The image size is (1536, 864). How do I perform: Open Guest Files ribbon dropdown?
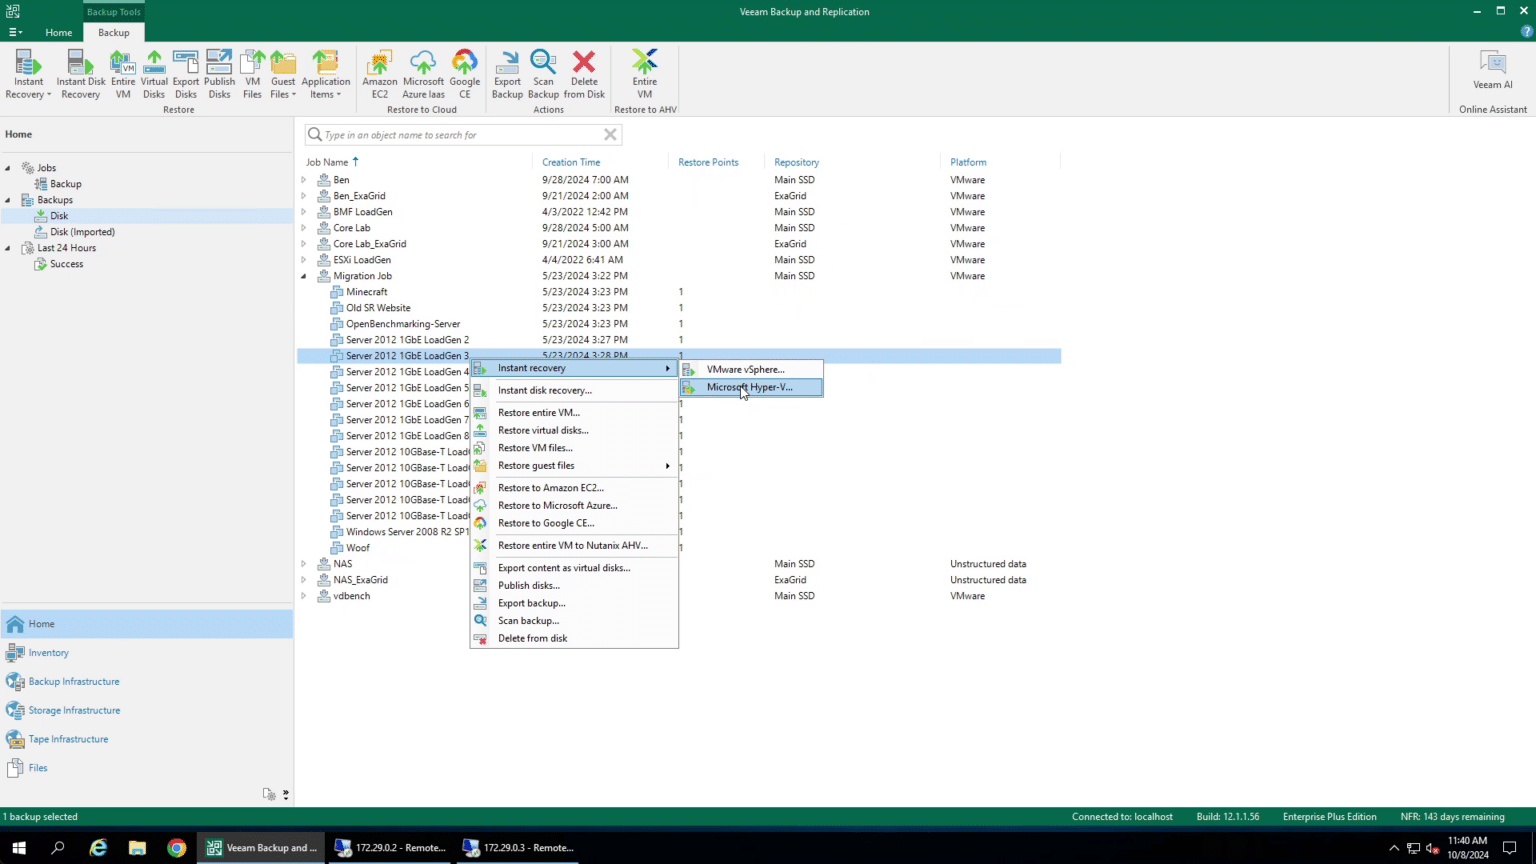(283, 74)
